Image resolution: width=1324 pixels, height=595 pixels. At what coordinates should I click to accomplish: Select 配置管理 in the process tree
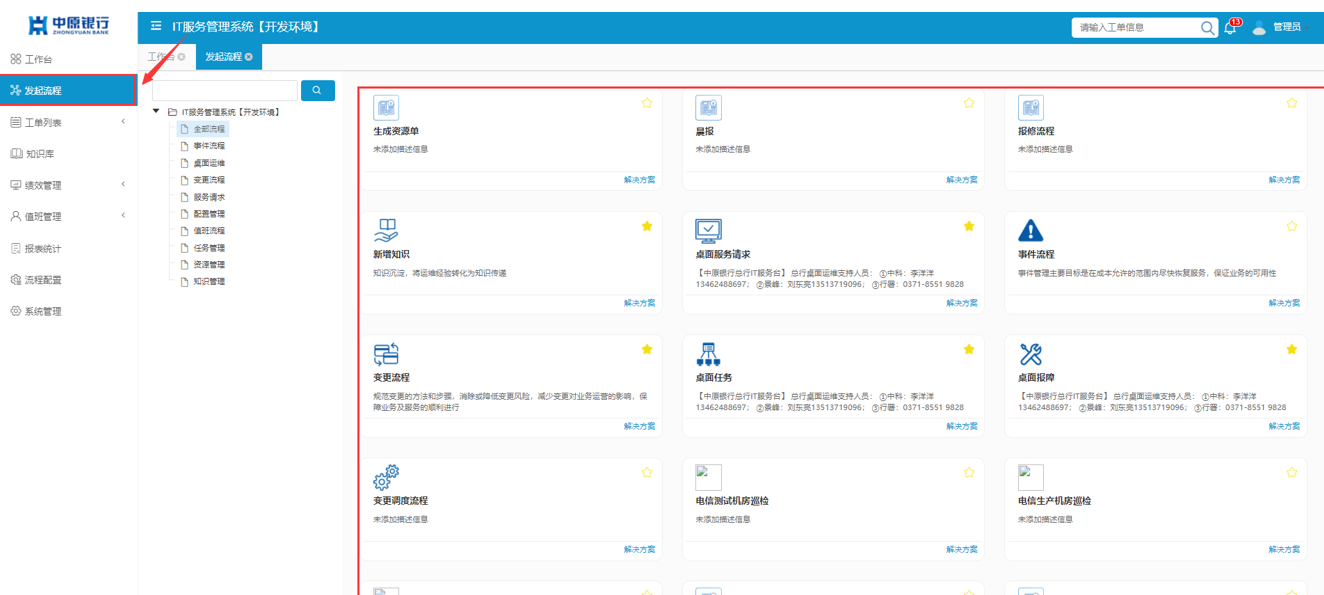click(208, 214)
